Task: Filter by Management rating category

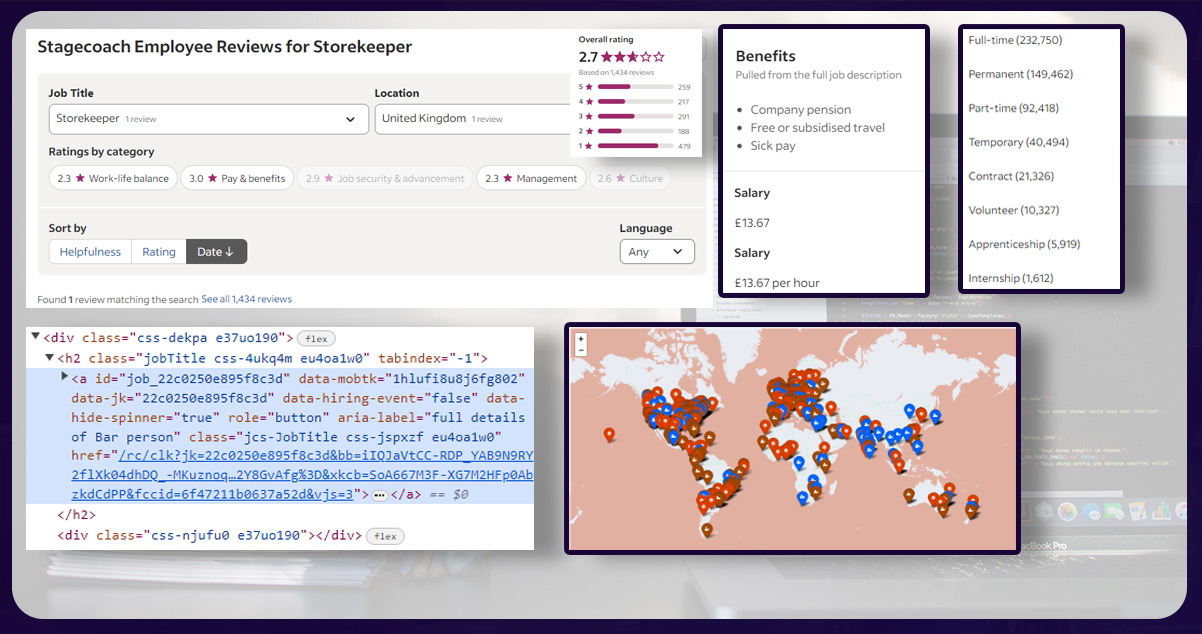Action: point(531,178)
